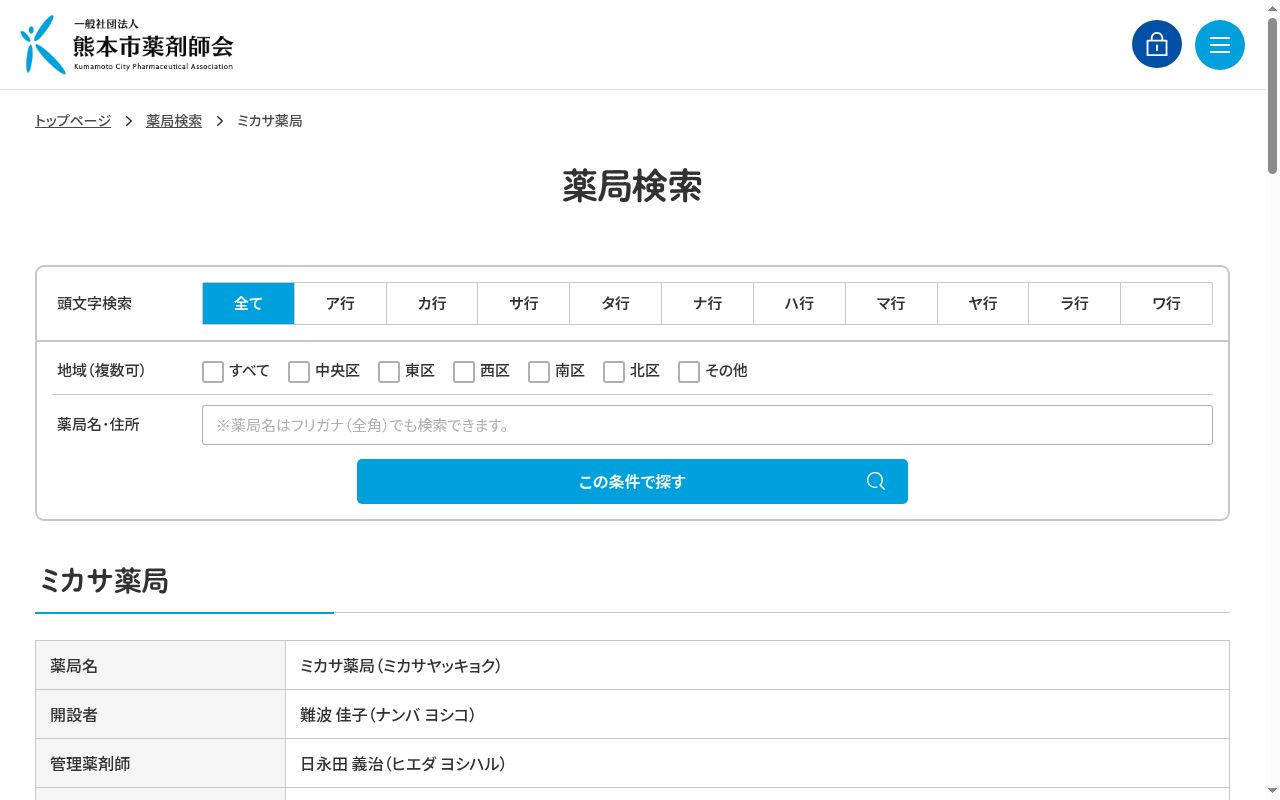This screenshot has width=1280, height=800.
Task: Choose the マ行 tab
Action: [891, 304]
